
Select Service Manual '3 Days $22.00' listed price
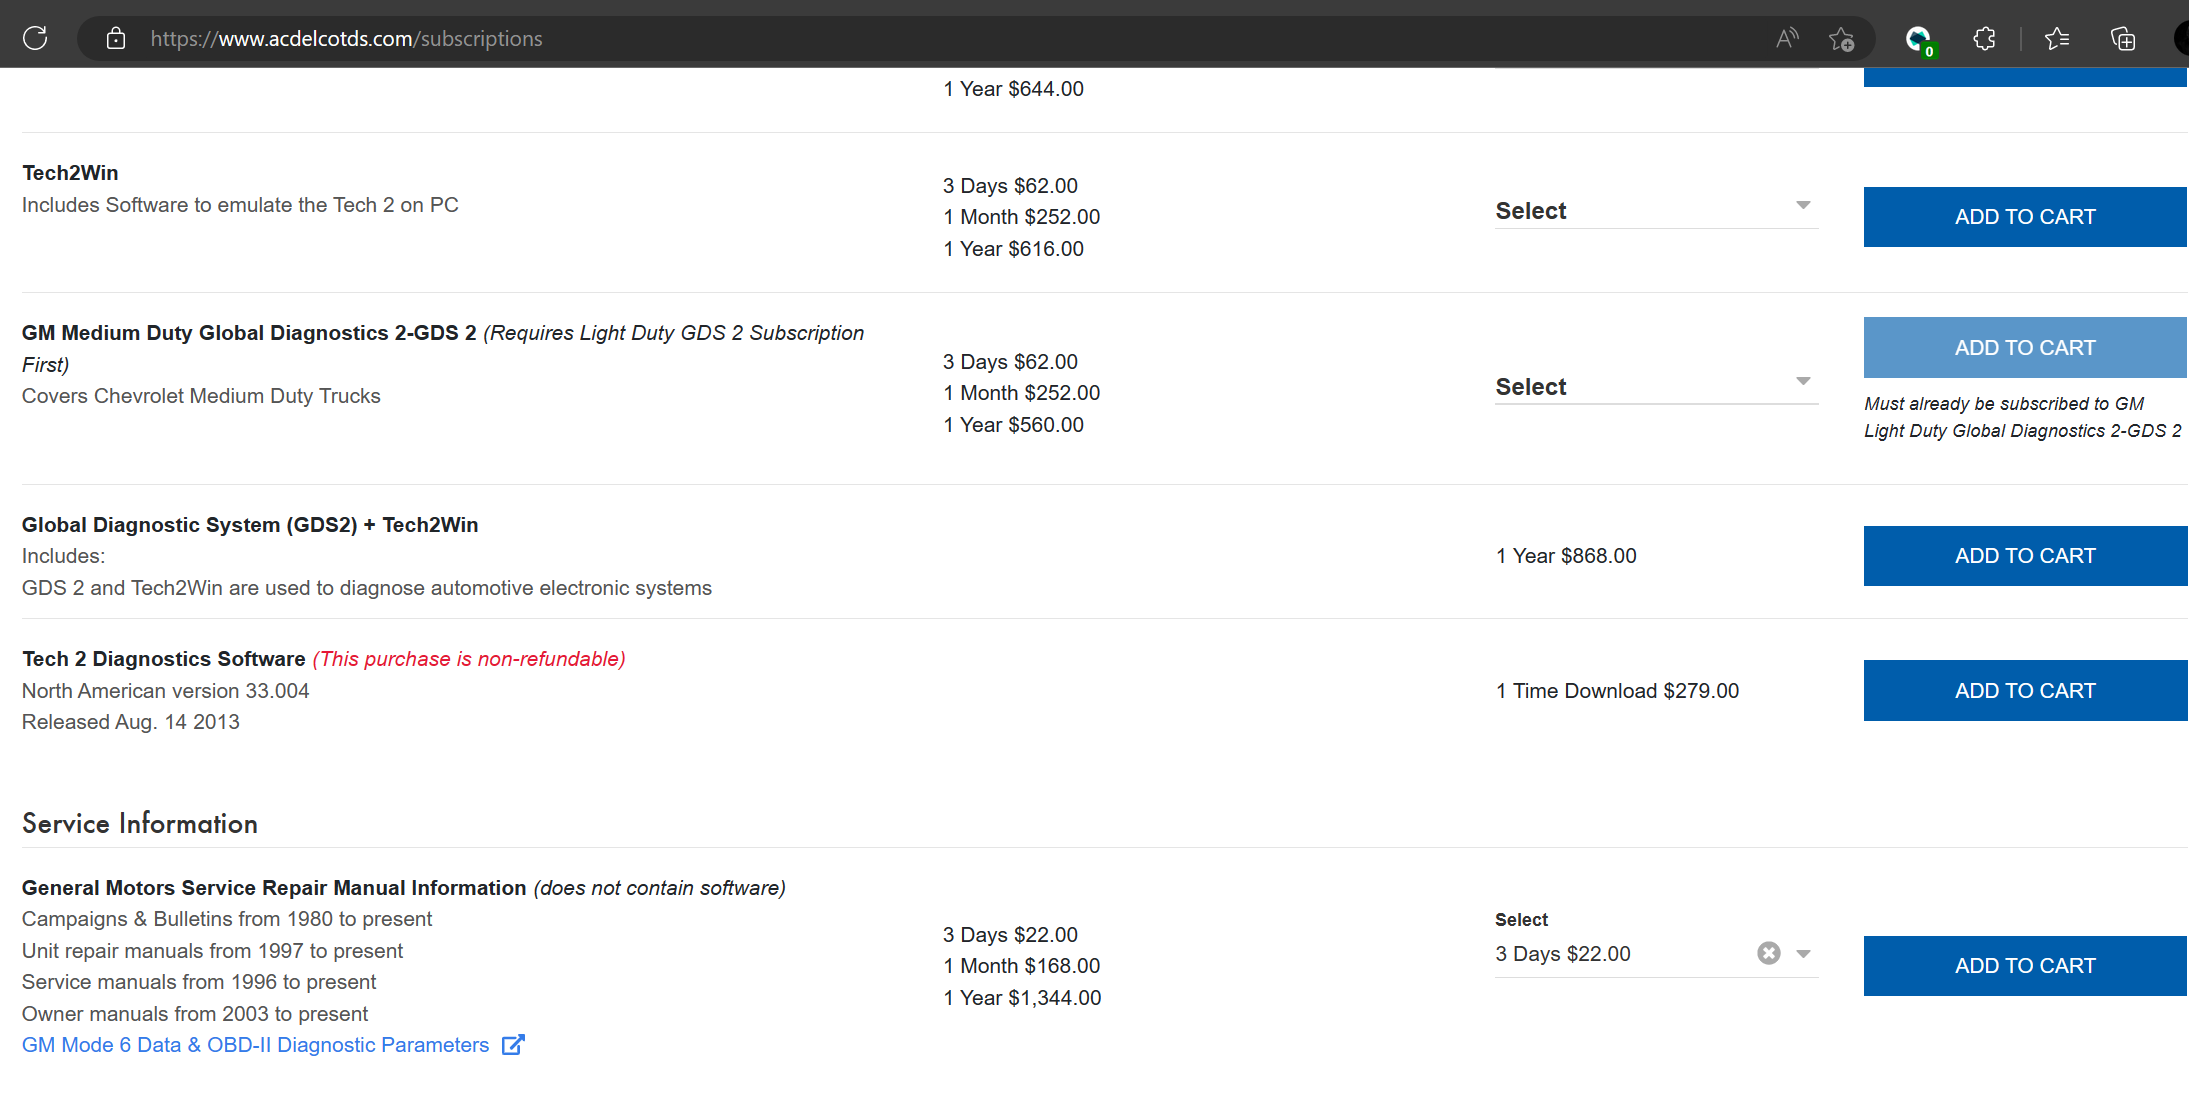click(1010, 935)
